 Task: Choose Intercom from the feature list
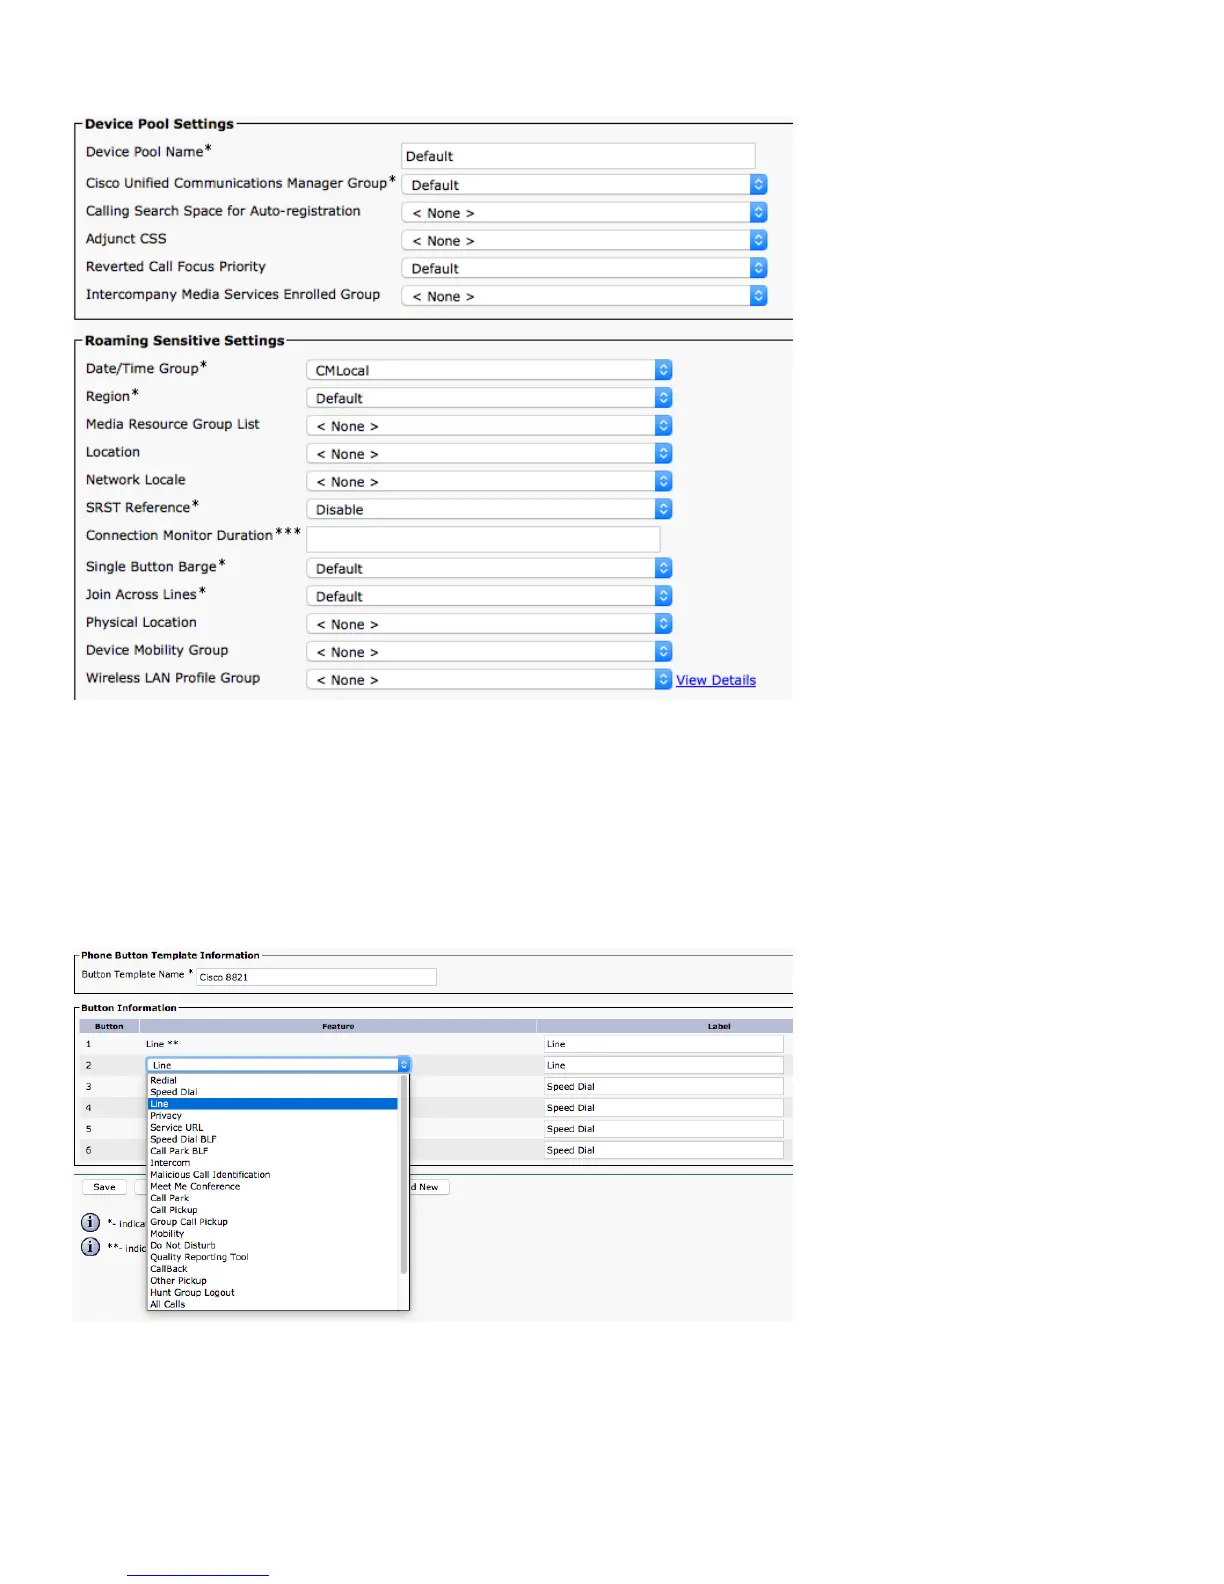(x=273, y=1163)
